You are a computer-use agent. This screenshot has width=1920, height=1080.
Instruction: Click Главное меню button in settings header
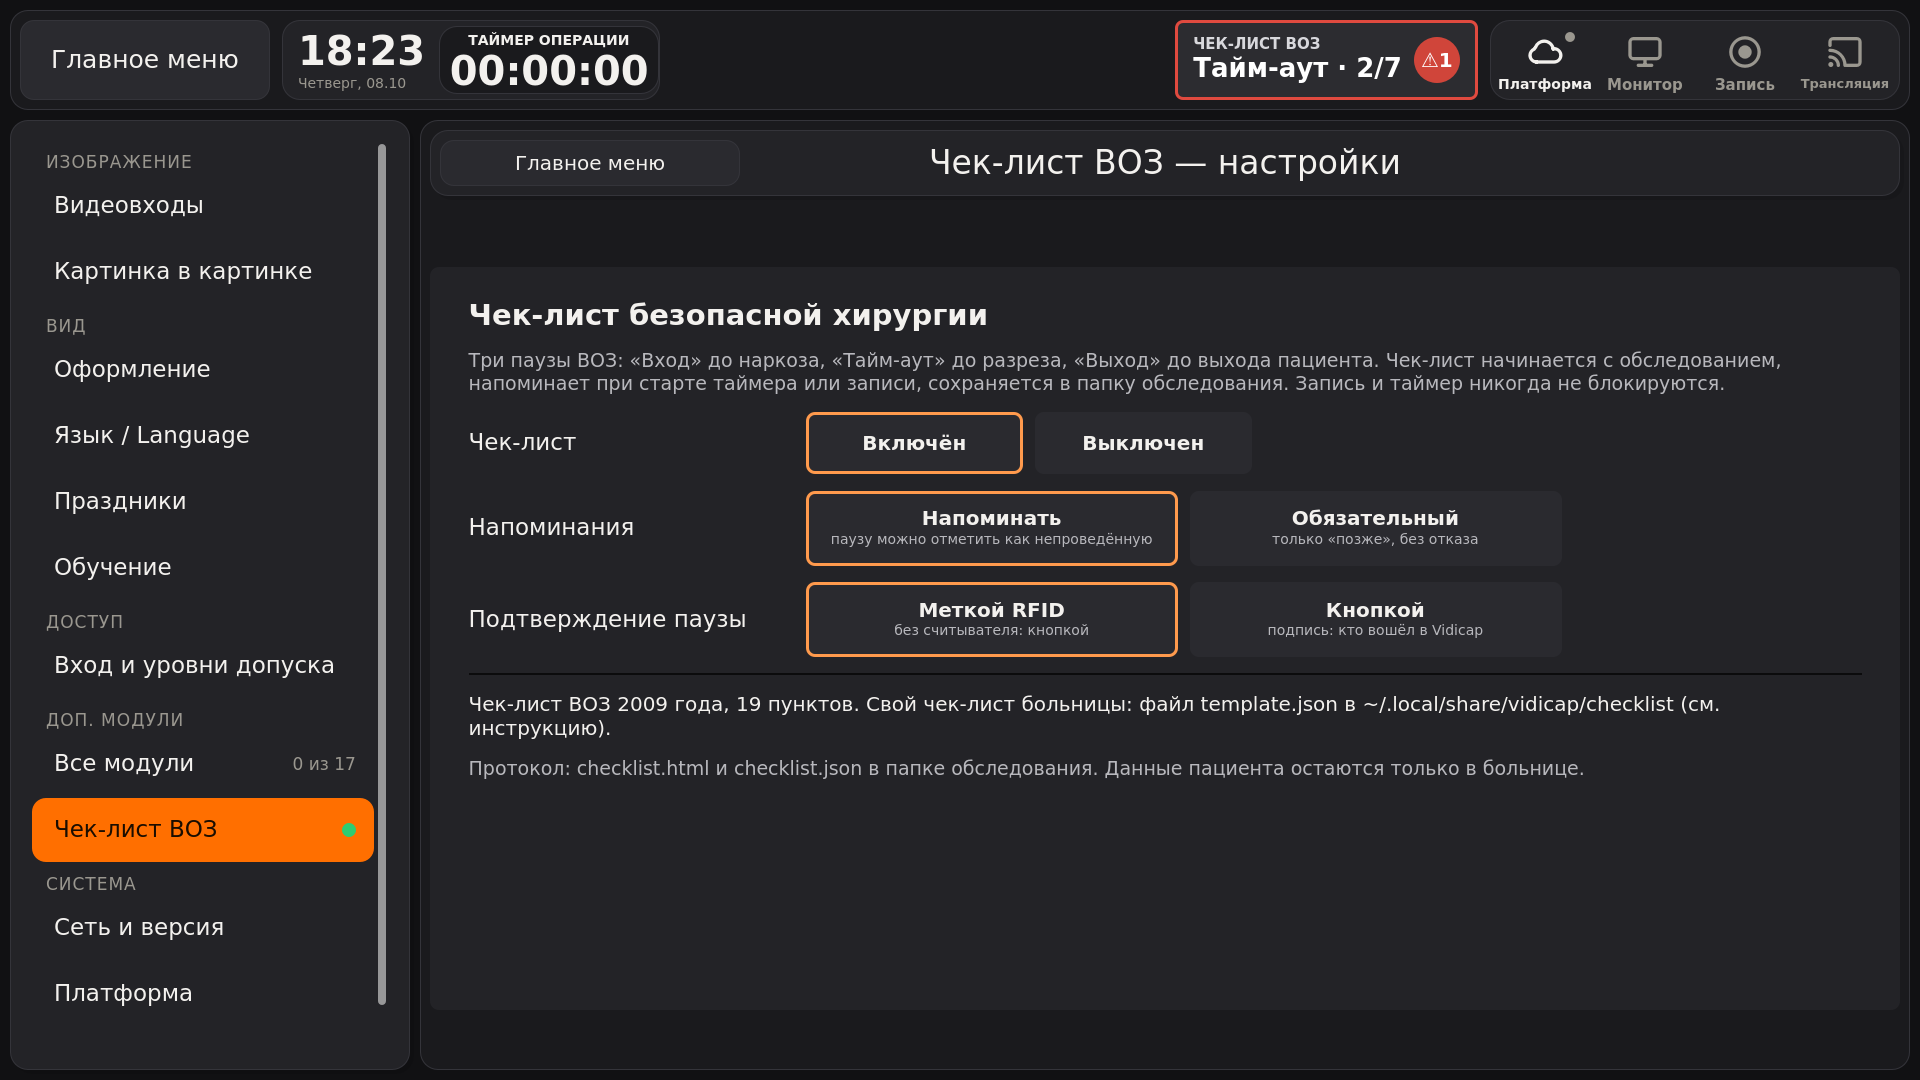[x=590, y=163]
